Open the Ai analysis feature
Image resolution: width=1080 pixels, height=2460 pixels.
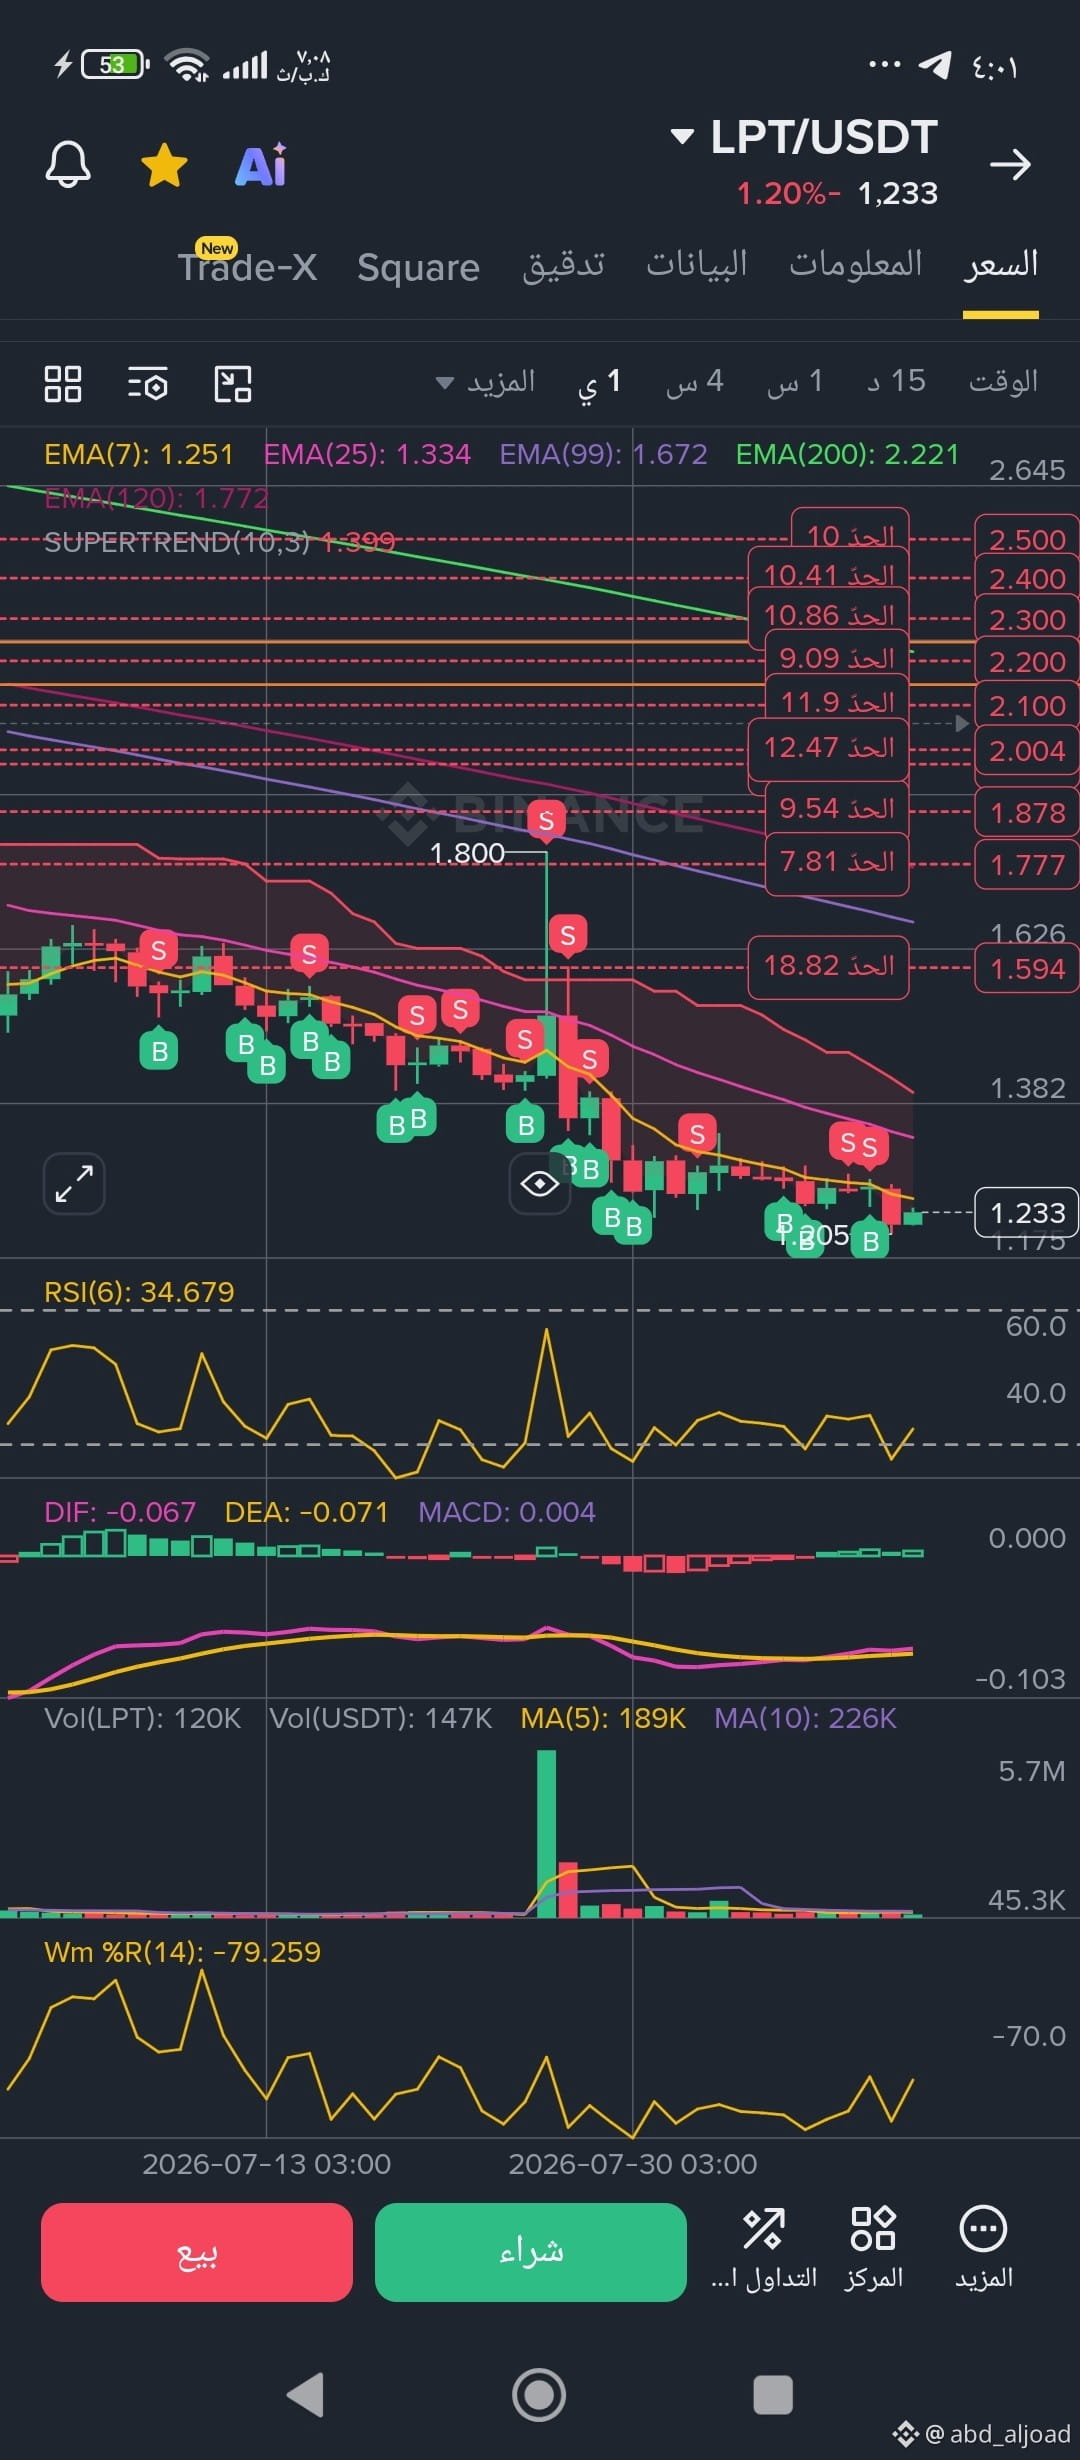(x=261, y=165)
